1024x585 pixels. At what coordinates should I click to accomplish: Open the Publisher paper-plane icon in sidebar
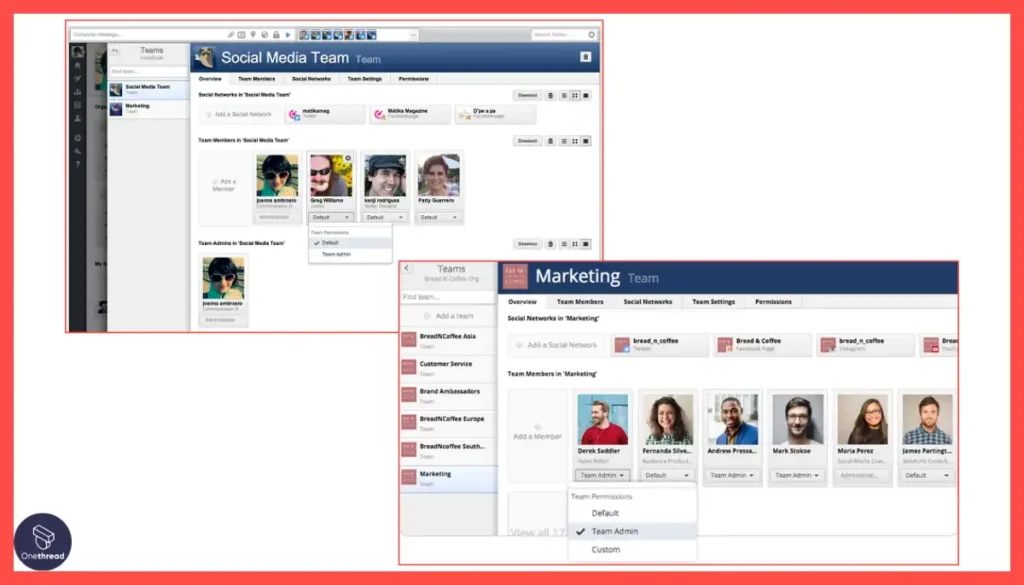click(x=78, y=78)
